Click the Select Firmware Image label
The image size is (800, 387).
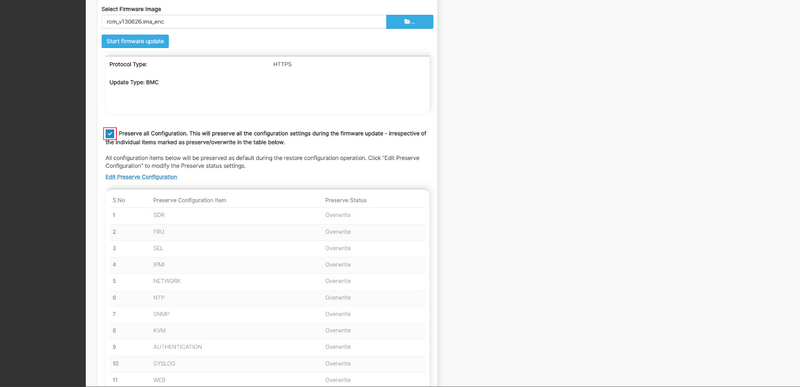pos(131,9)
